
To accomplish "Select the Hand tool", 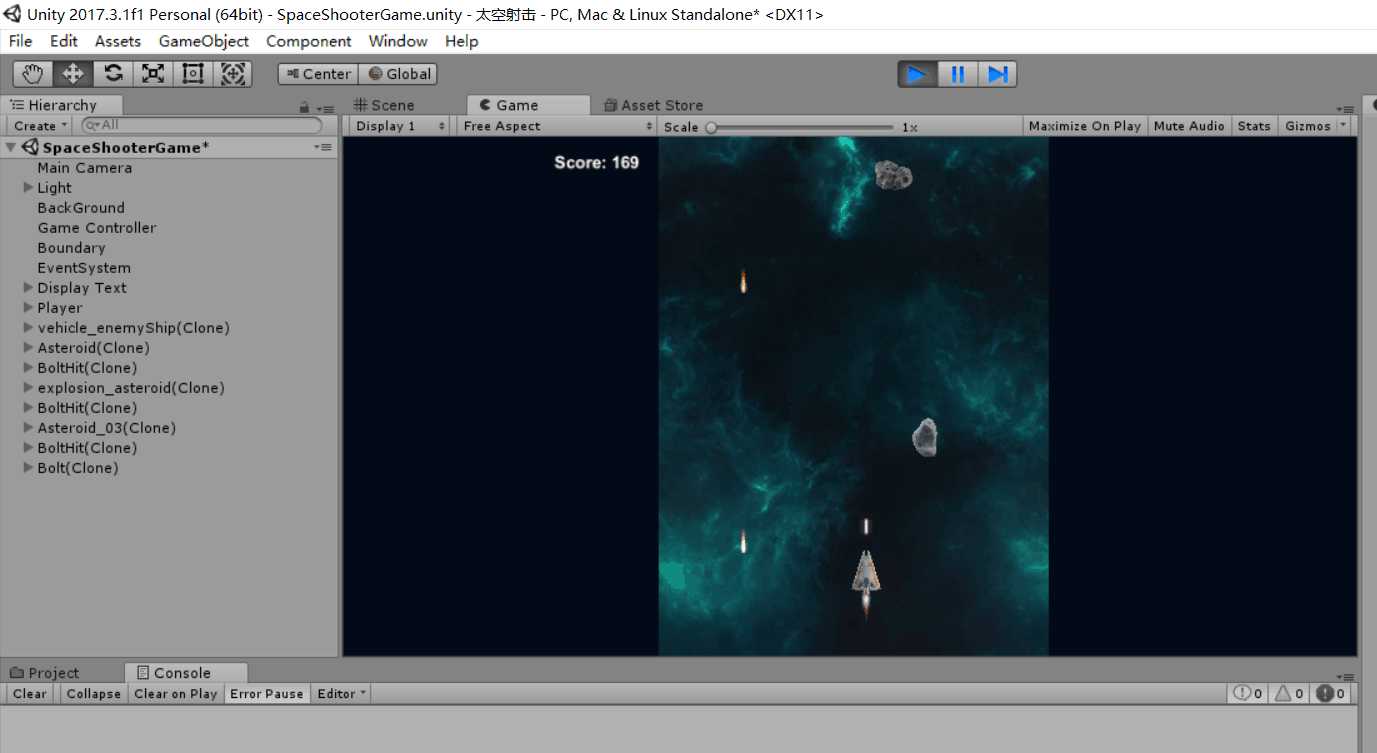I will (x=33, y=74).
